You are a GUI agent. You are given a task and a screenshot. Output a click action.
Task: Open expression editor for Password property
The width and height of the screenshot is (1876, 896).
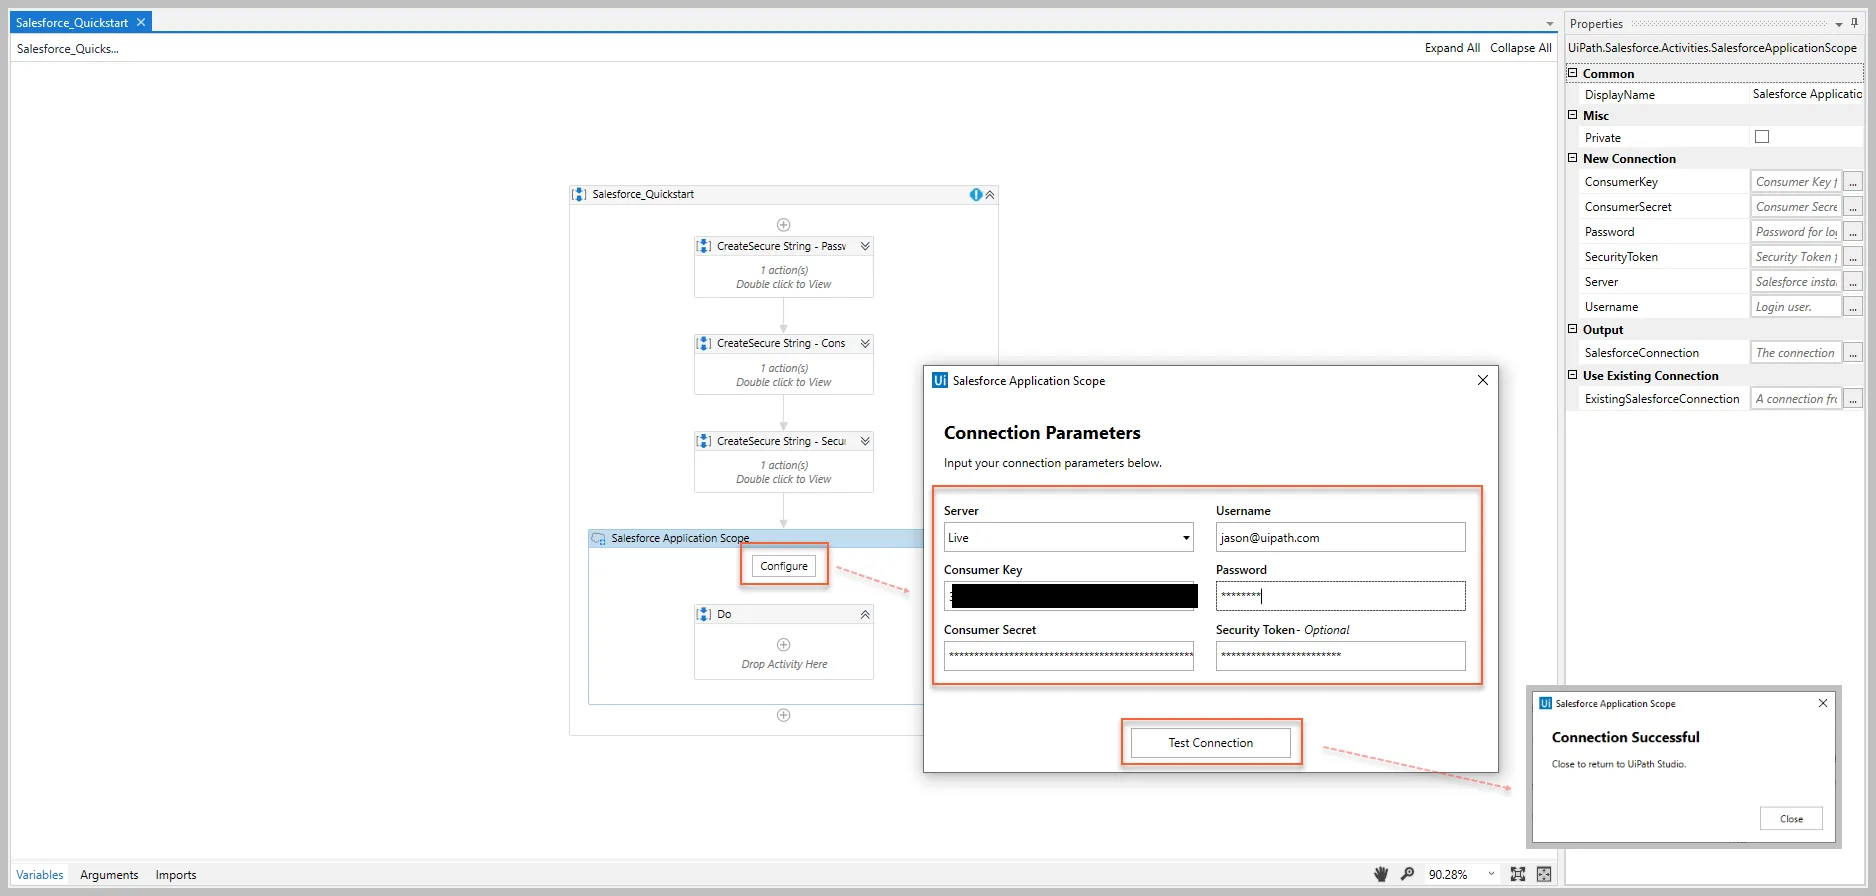point(1853,232)
